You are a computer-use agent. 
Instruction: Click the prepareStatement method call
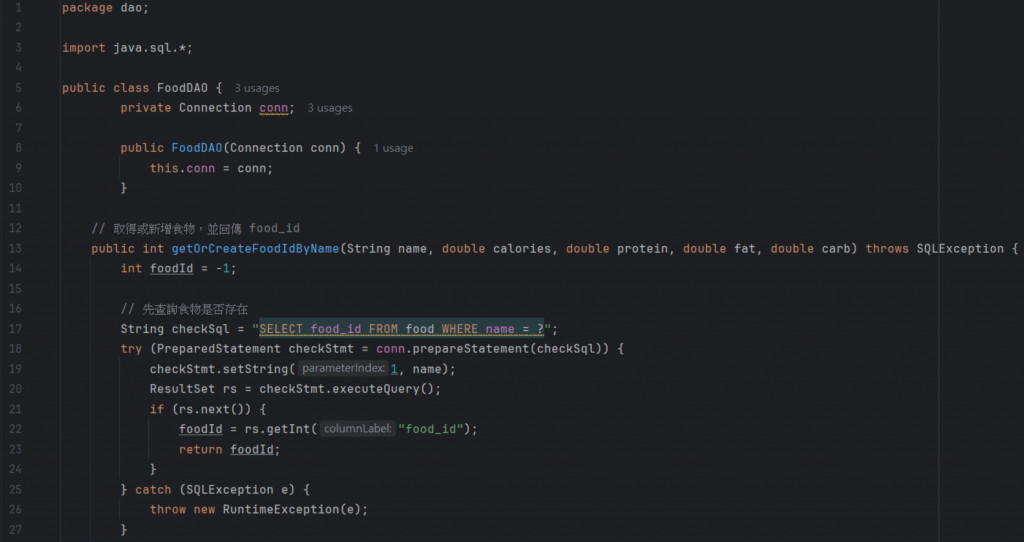[470, 349]
